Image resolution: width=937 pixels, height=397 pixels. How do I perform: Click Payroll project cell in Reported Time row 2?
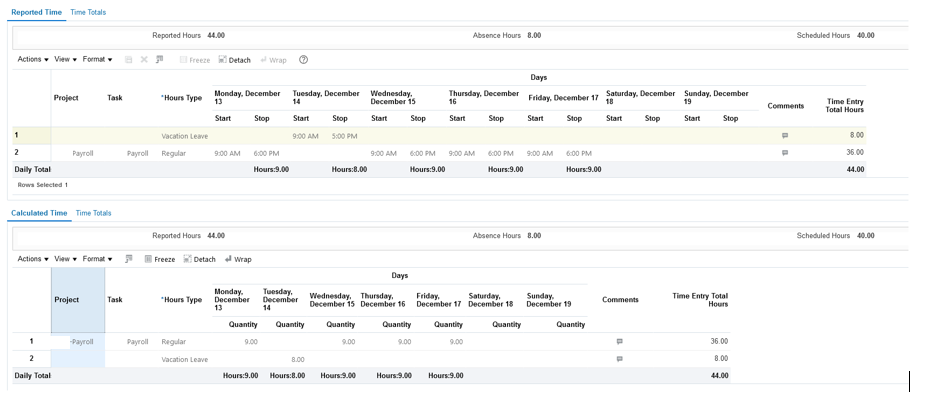point(82,154)
